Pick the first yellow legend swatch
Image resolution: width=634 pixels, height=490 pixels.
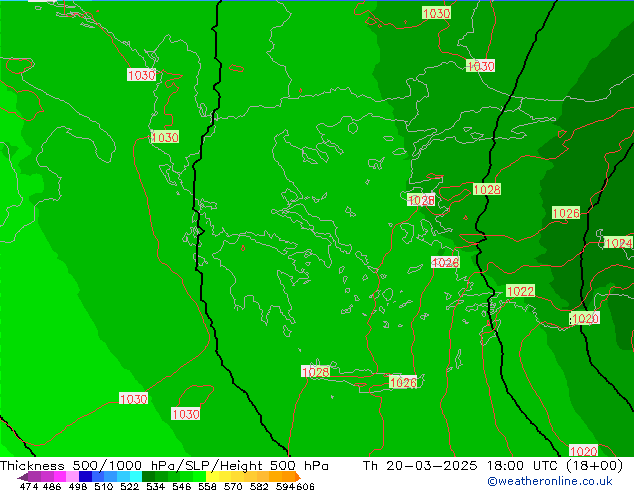[212, 477]
